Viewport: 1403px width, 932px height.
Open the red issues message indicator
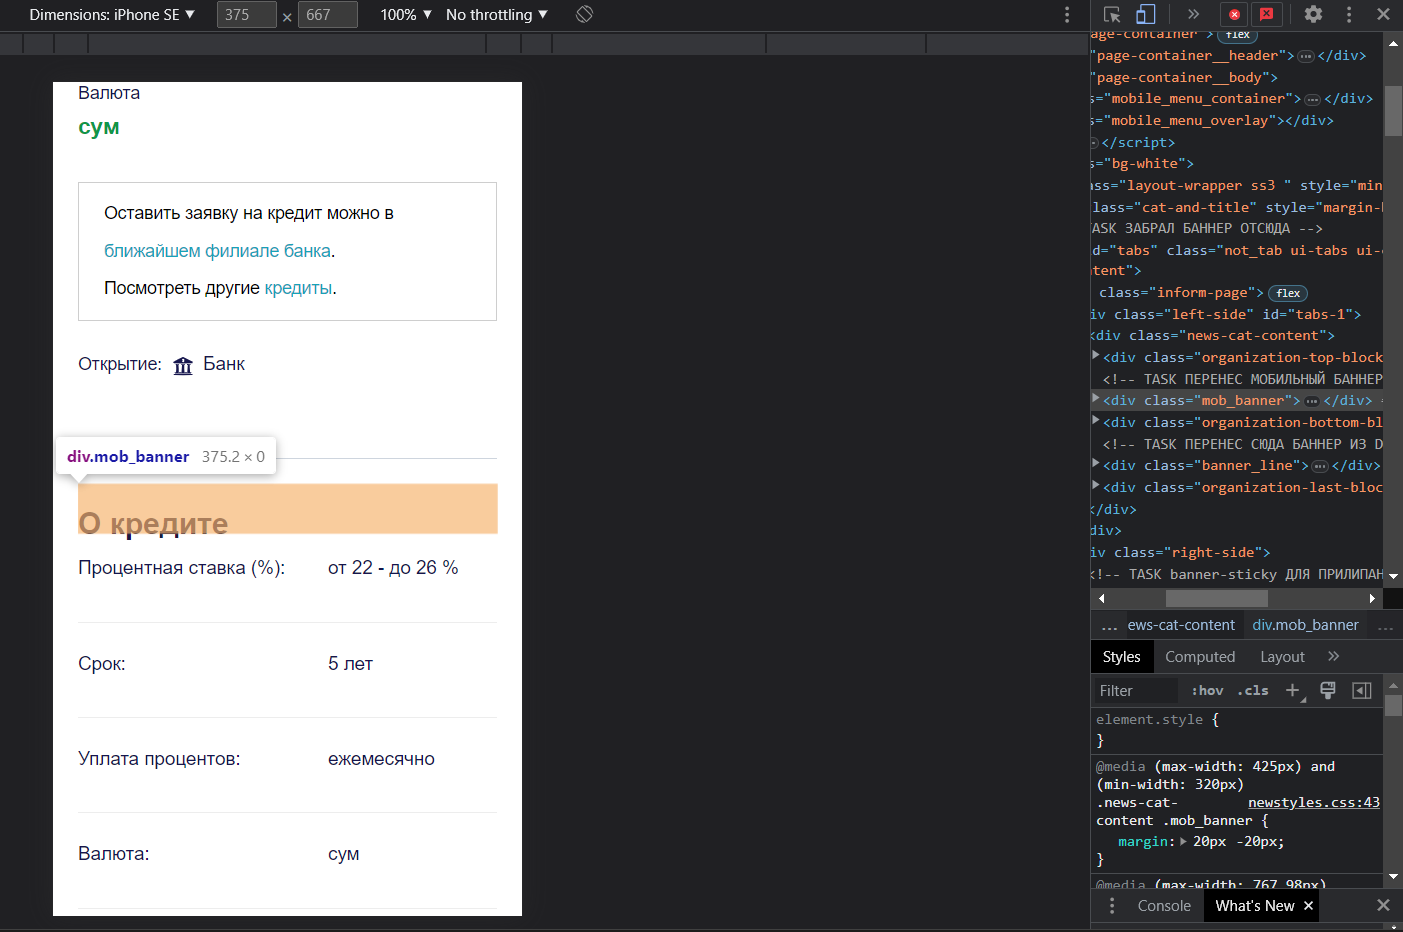click(1267, 14)
